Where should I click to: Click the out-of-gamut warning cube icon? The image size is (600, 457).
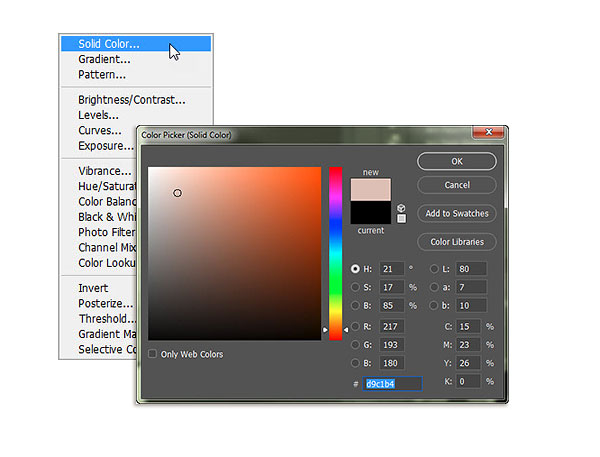click(x=401, y=208)
